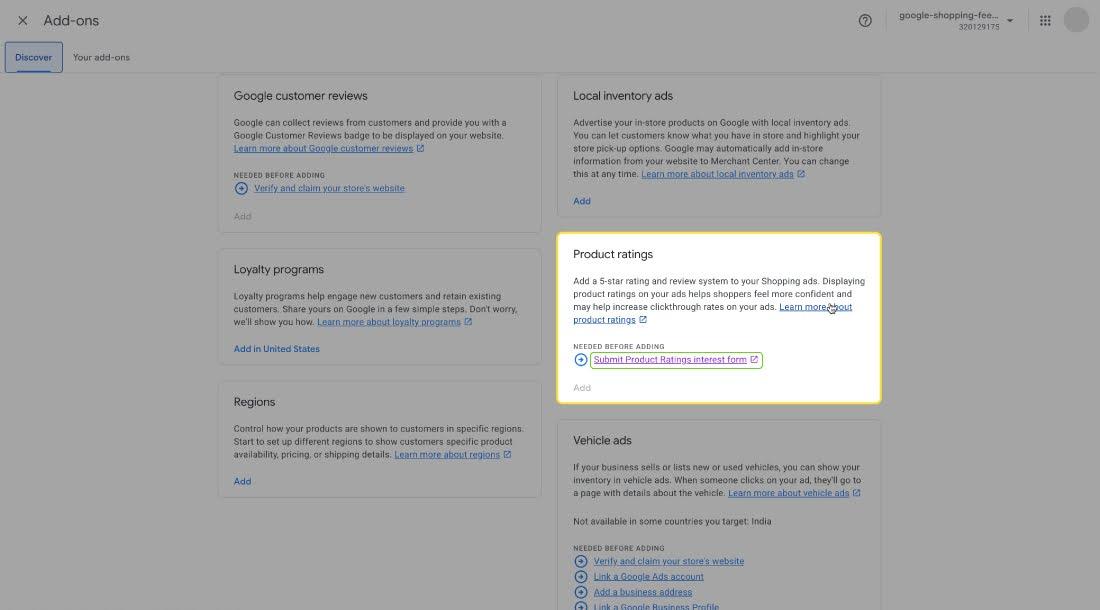The image size is (1100, 610).
Task: Click Add a business address link
Action: pyautogui.click(x=642, y=592)
